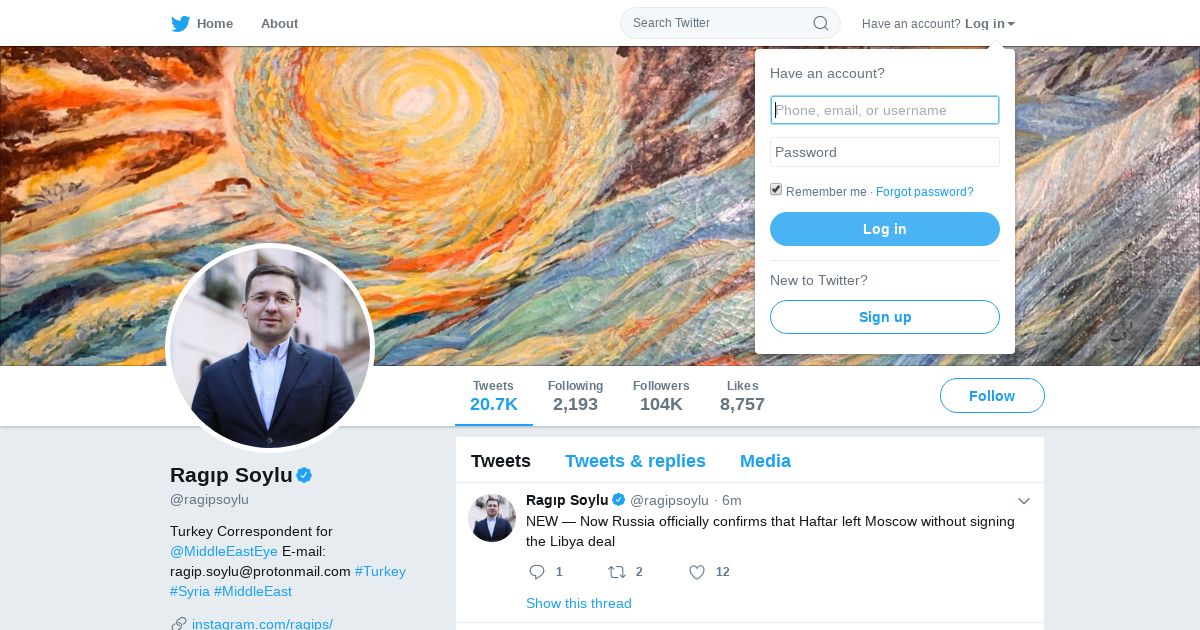This screenshot has height=630, width=1200.
Task: Click the search magnifier icon
Action: click(821, 23)
